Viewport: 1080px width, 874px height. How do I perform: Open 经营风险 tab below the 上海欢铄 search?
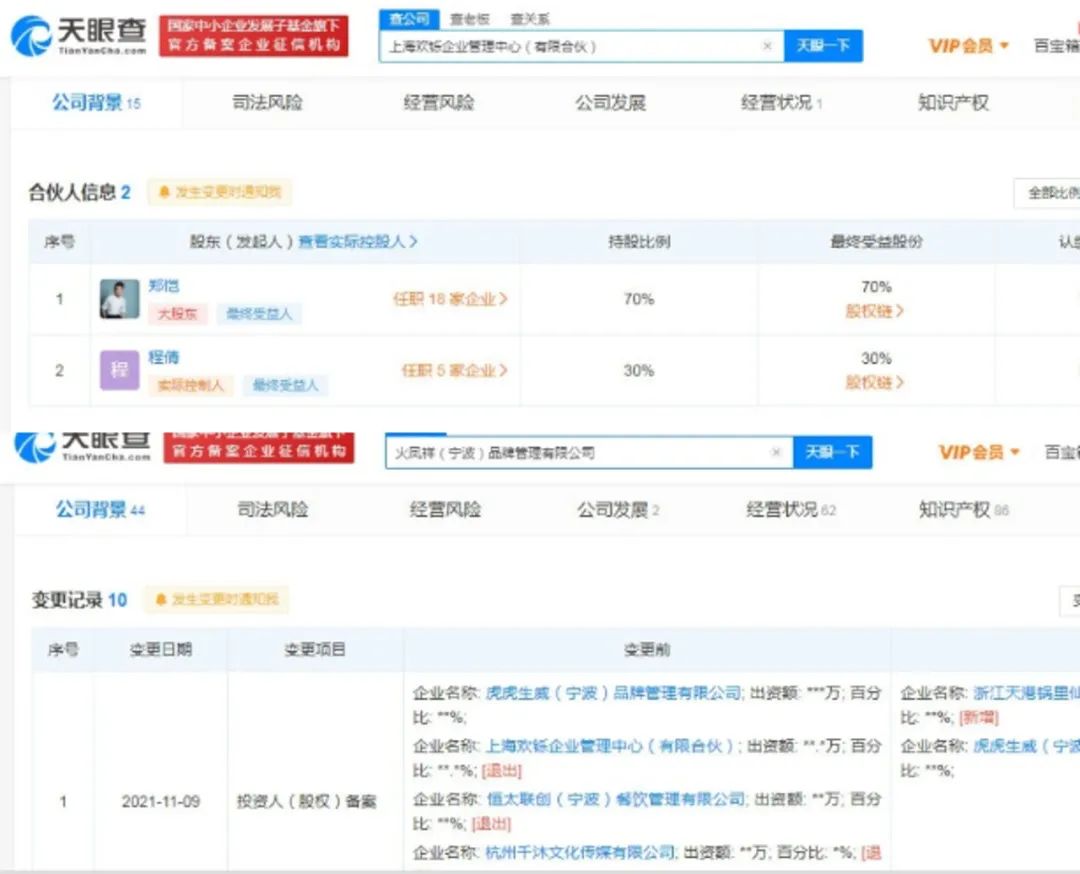439,103
